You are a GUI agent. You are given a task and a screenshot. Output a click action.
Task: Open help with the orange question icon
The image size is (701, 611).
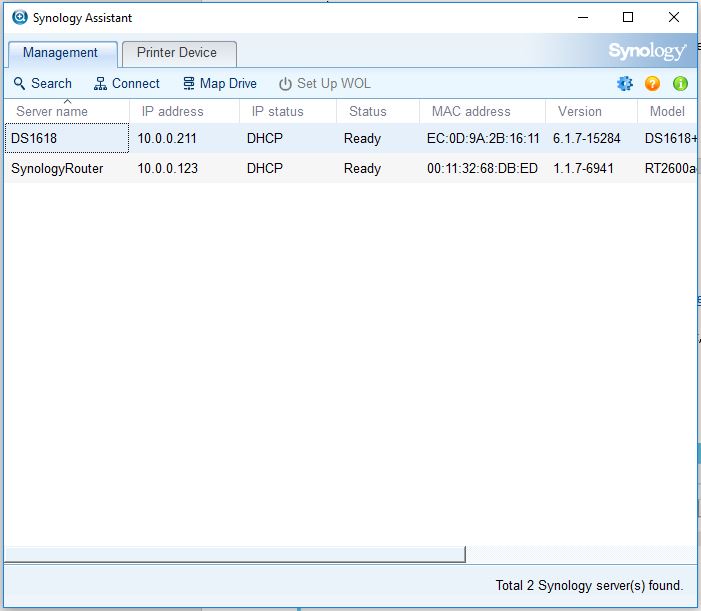[652, 84]
